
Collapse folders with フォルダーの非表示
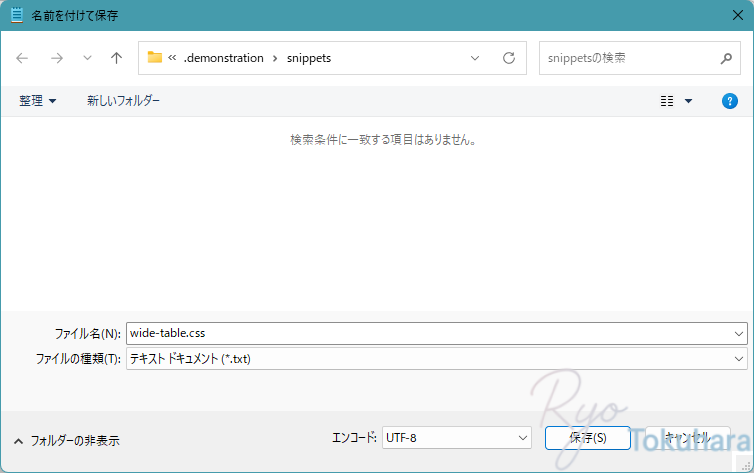pyautogui.click(x=66, y=440)
